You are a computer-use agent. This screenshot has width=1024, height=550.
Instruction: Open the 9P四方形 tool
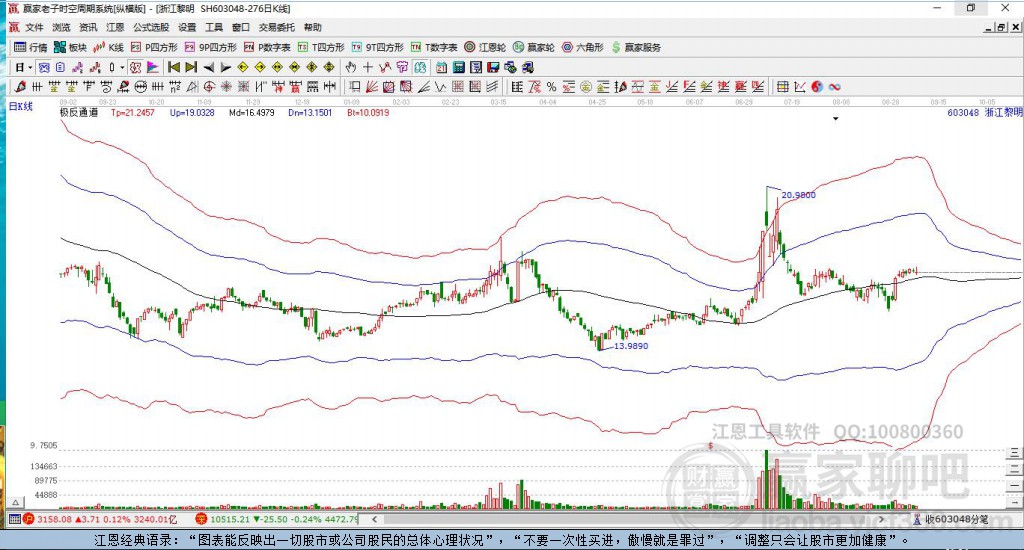coord(210,47)
